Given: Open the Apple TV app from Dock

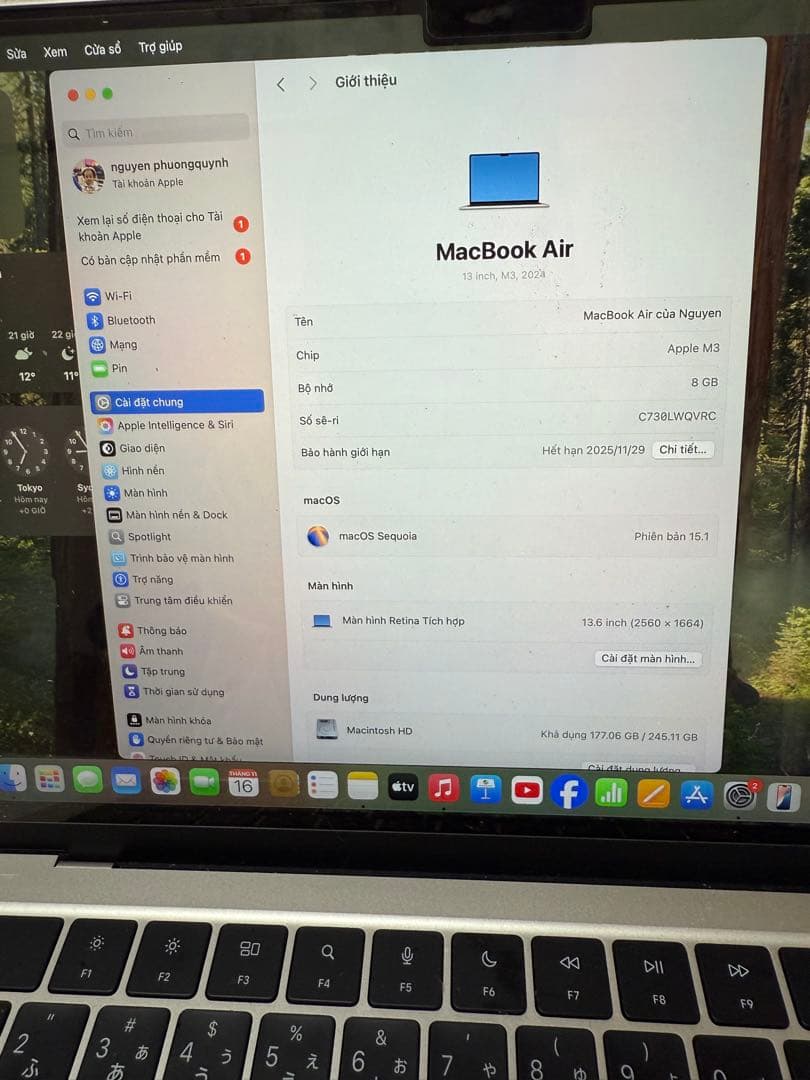Looking at the screenshot, I should pos(402,788).
